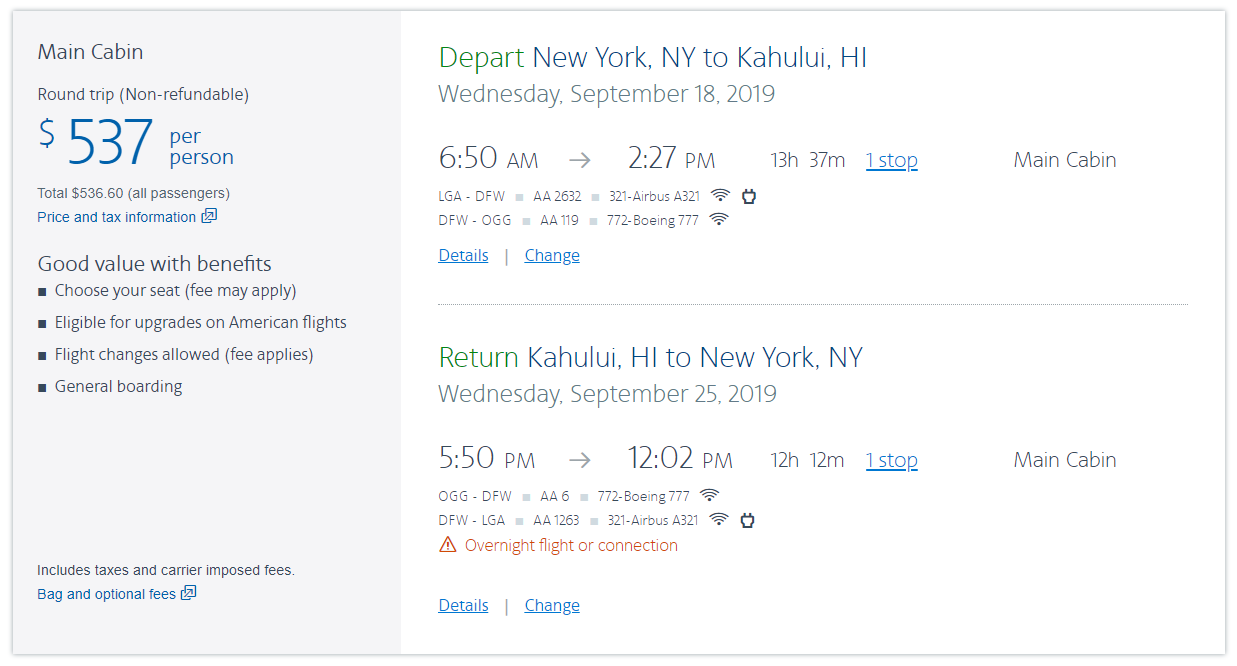Screen dimensions: 1237x666
Task: Change the departing New York to Kahului flight
Action: coord(552,255)
